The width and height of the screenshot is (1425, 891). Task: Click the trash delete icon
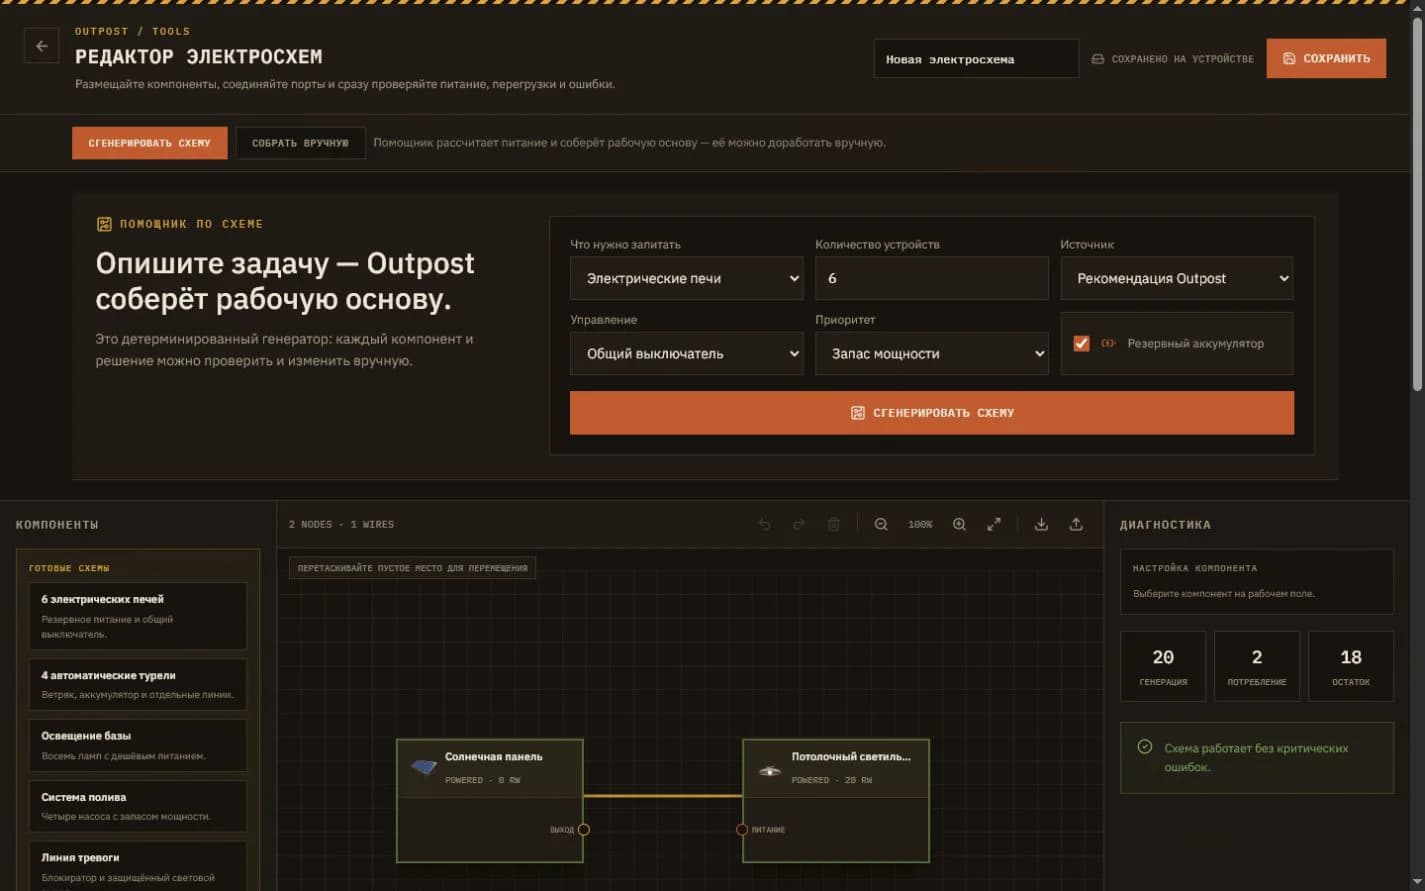coord(833,524)
